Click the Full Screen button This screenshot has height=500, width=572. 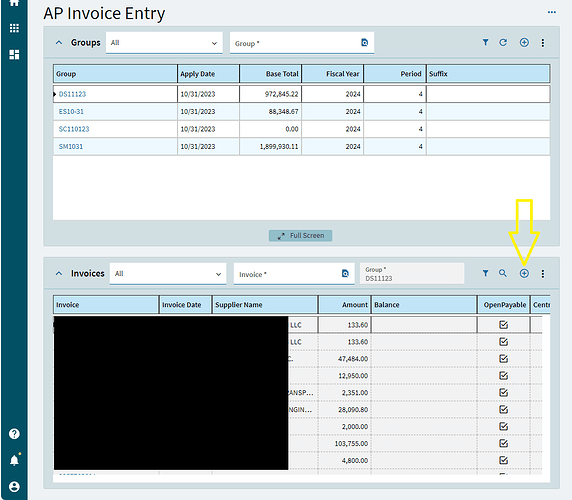[300, 236]
